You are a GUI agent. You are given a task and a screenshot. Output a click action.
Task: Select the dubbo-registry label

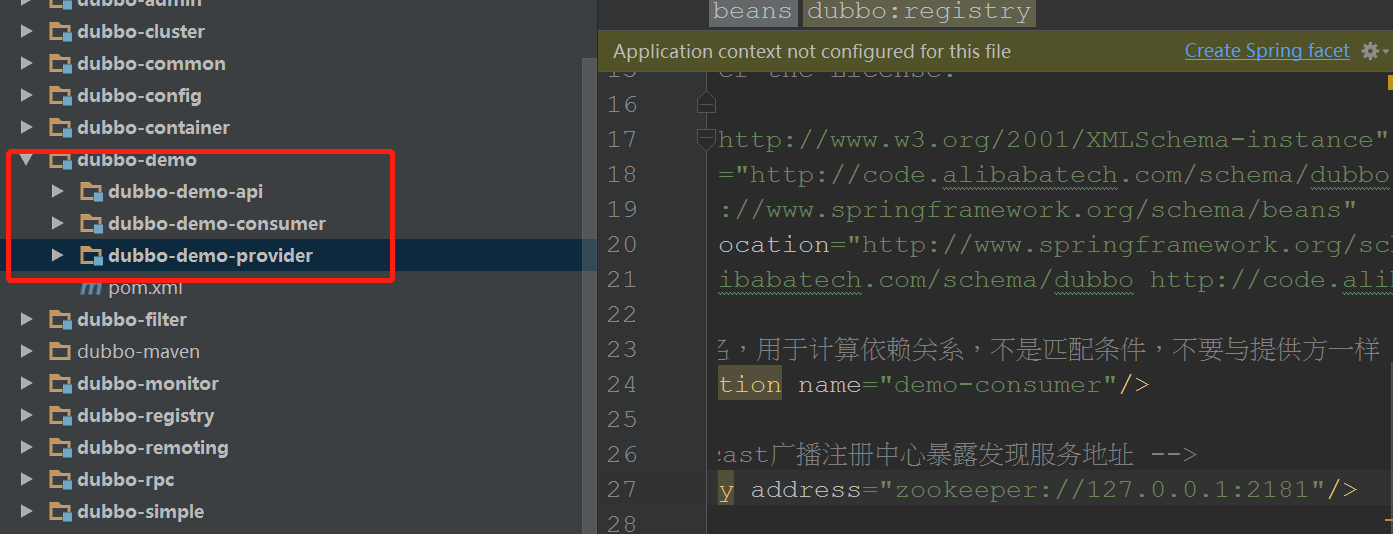point(146,416)
